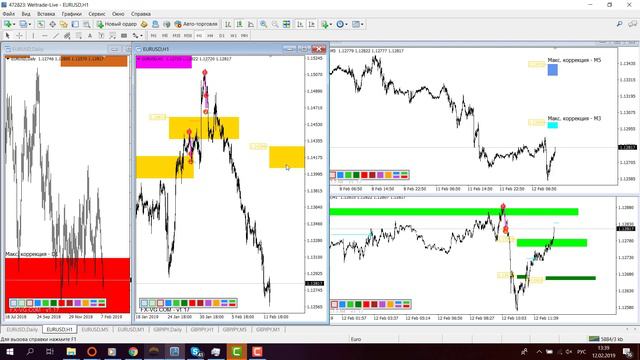Select the arrow cursor tool

(x=7, y=36)
